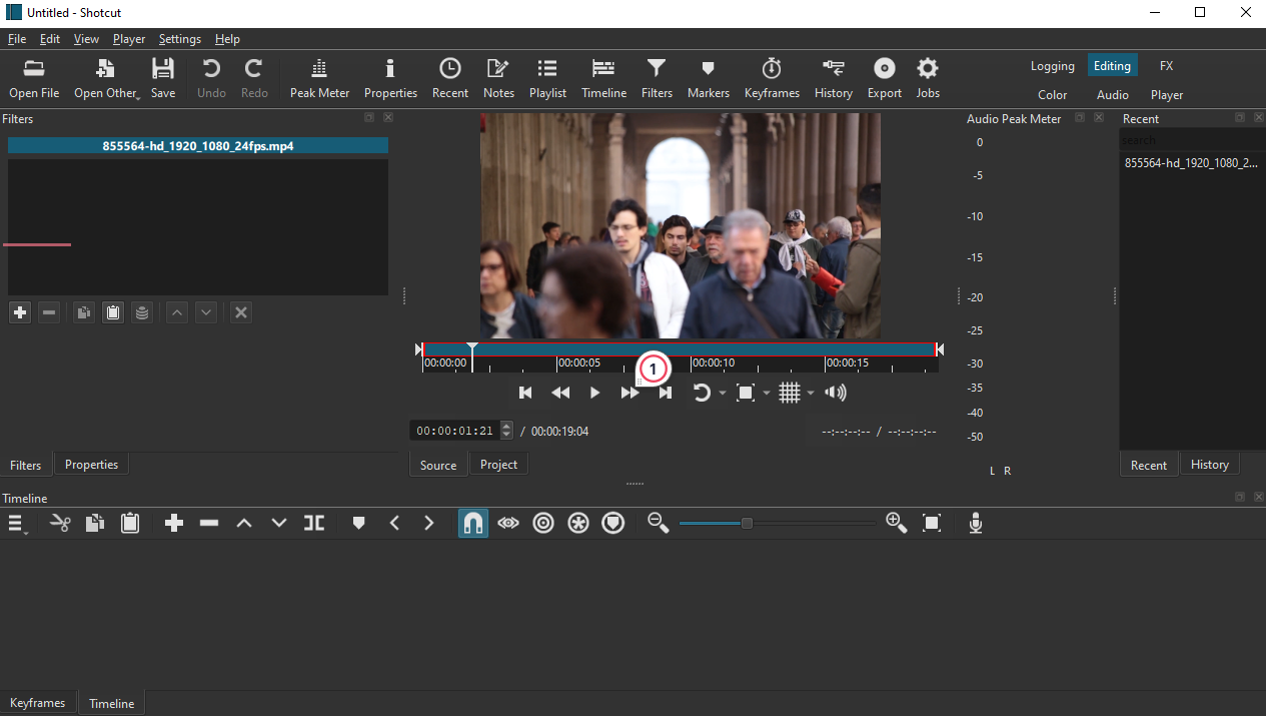Screen dimensions: 1266x716
Task: Switch to the Project tab
Action: pos(498,463)
